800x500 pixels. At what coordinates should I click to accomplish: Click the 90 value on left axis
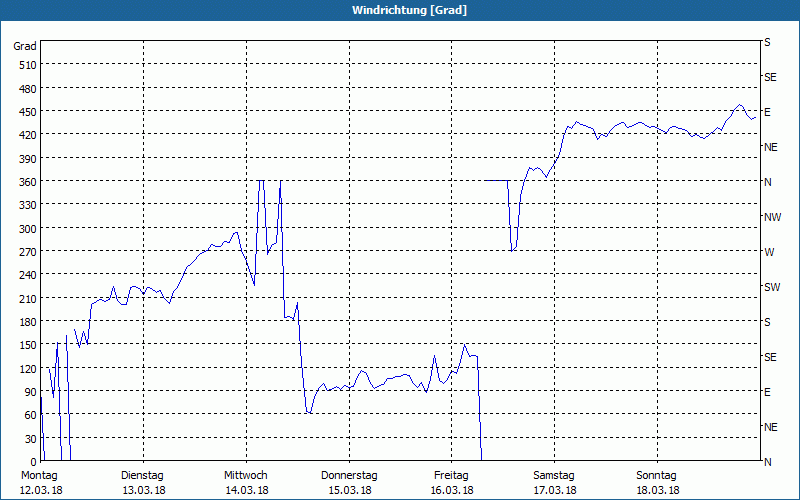(x=31, y=392)
